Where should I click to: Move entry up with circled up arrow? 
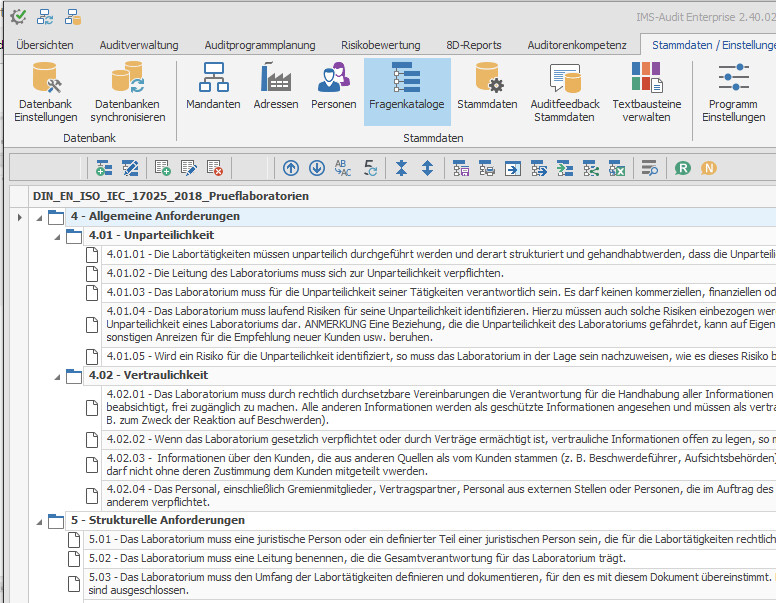pyautogui.click(x=291, y=168)
